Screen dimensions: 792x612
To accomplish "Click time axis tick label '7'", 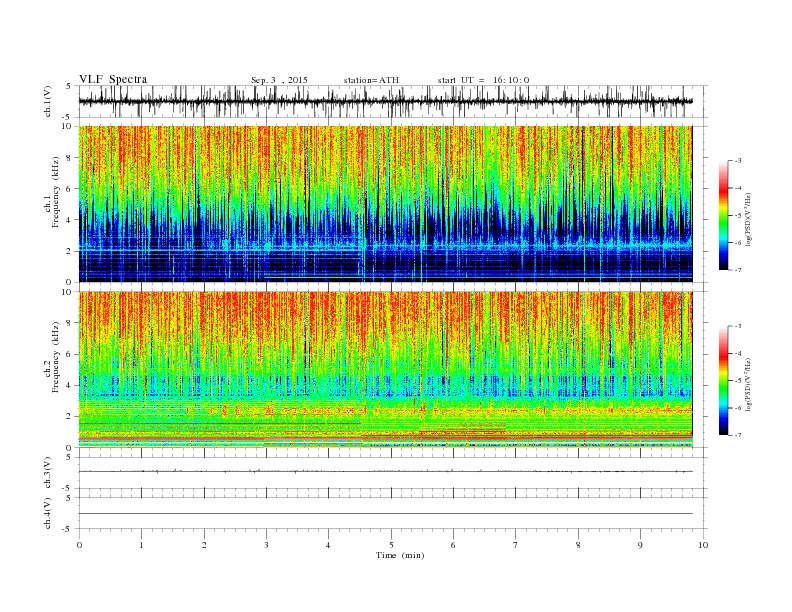I will [x=516, y=545].
